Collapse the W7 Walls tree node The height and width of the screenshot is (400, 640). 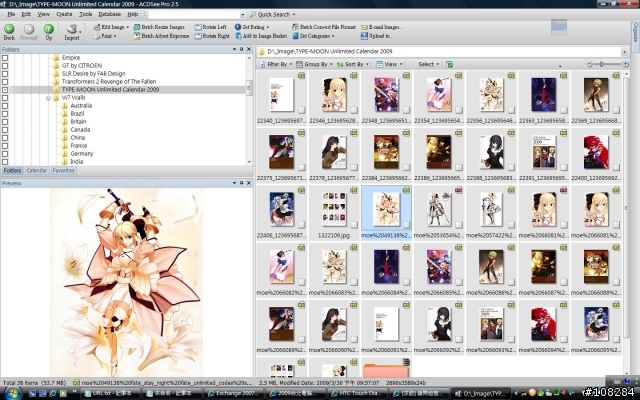[x=48, y=98]
